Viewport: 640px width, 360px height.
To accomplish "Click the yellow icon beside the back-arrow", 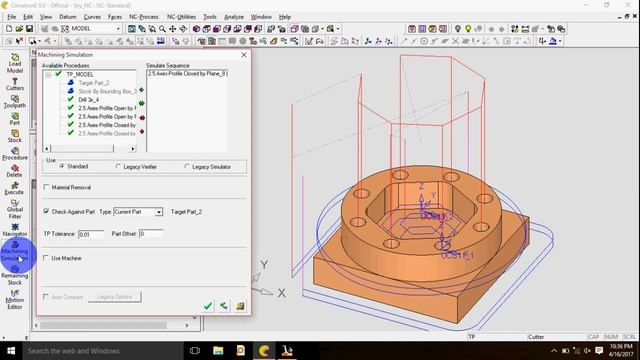I will [240, 306].
